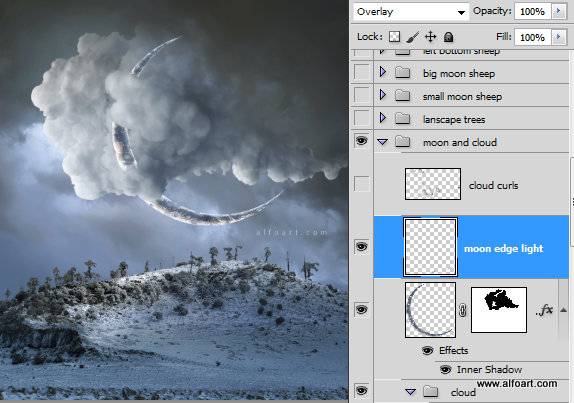Hide the moon and cloud group
This screenshot has width=574, height=403.
coord(362,141)
